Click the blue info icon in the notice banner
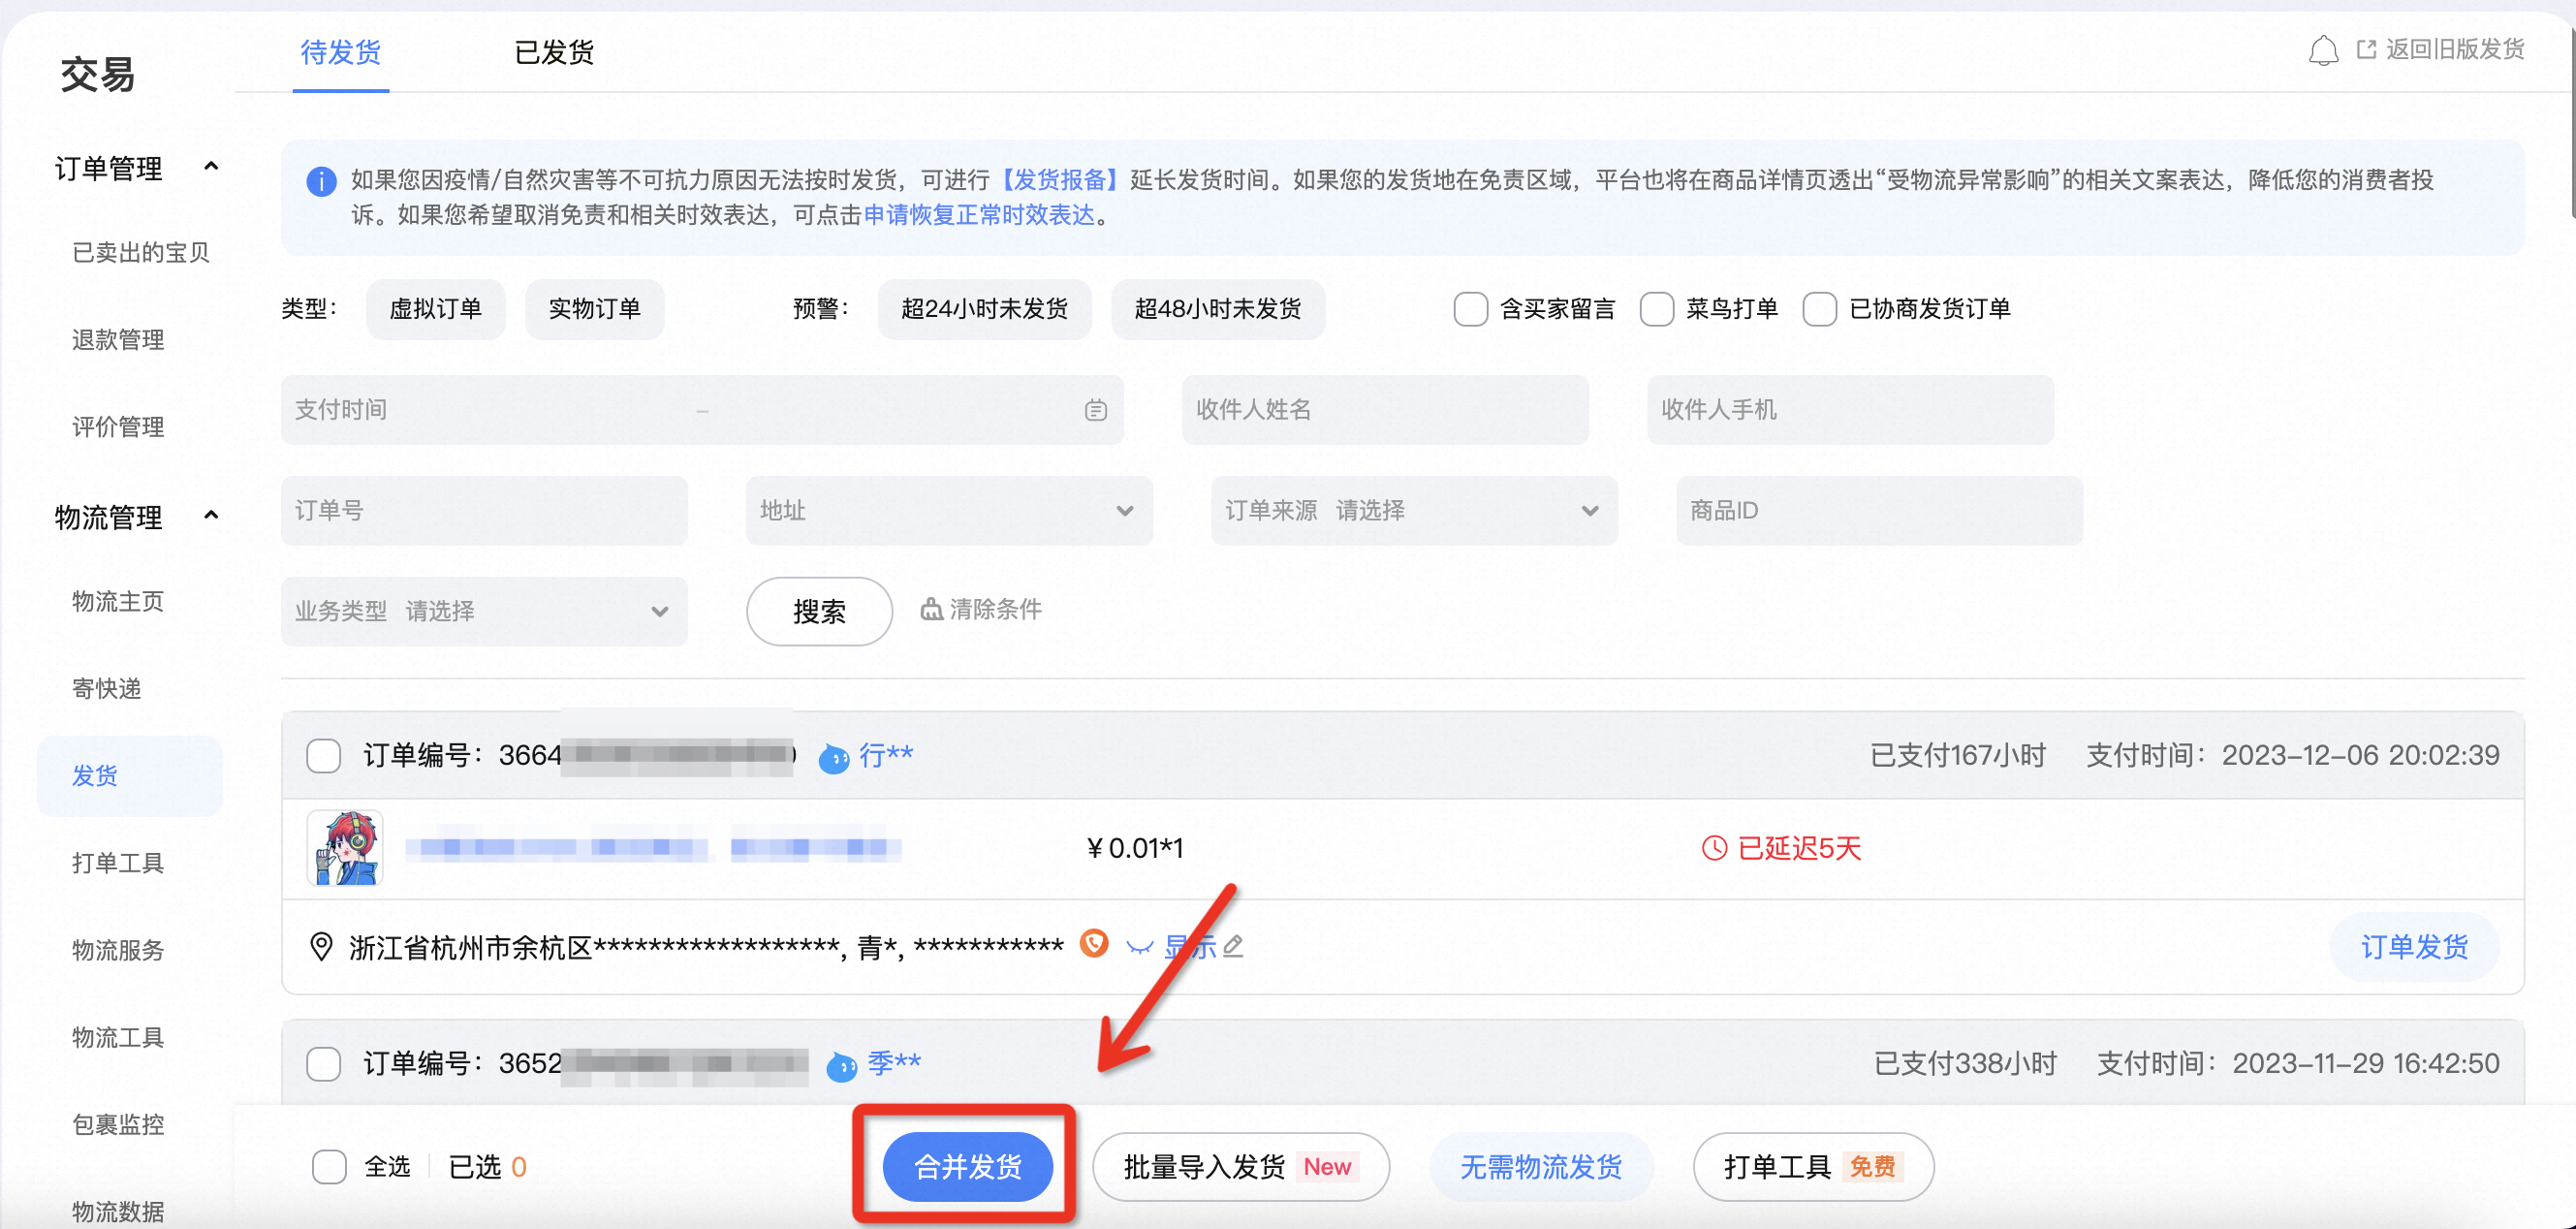Image resolution: width=2576 pixels, height=1229 pixels. (321, 182)
